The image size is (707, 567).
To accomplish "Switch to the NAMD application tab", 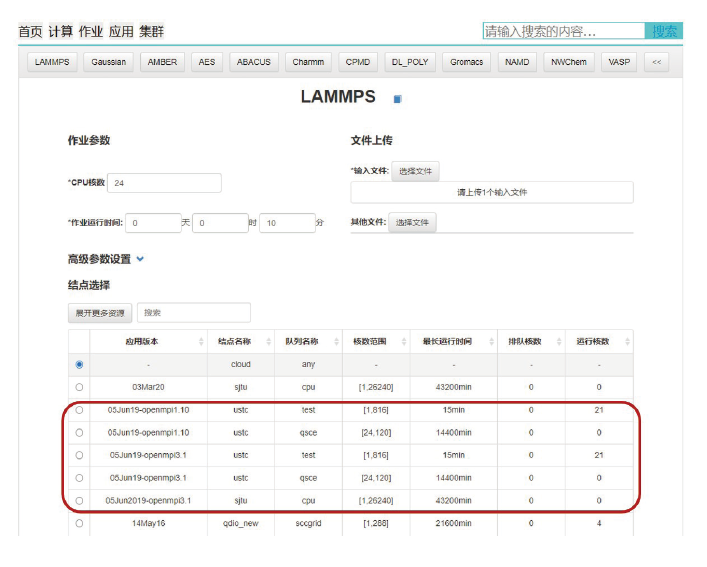I will (x=517, y=62).
